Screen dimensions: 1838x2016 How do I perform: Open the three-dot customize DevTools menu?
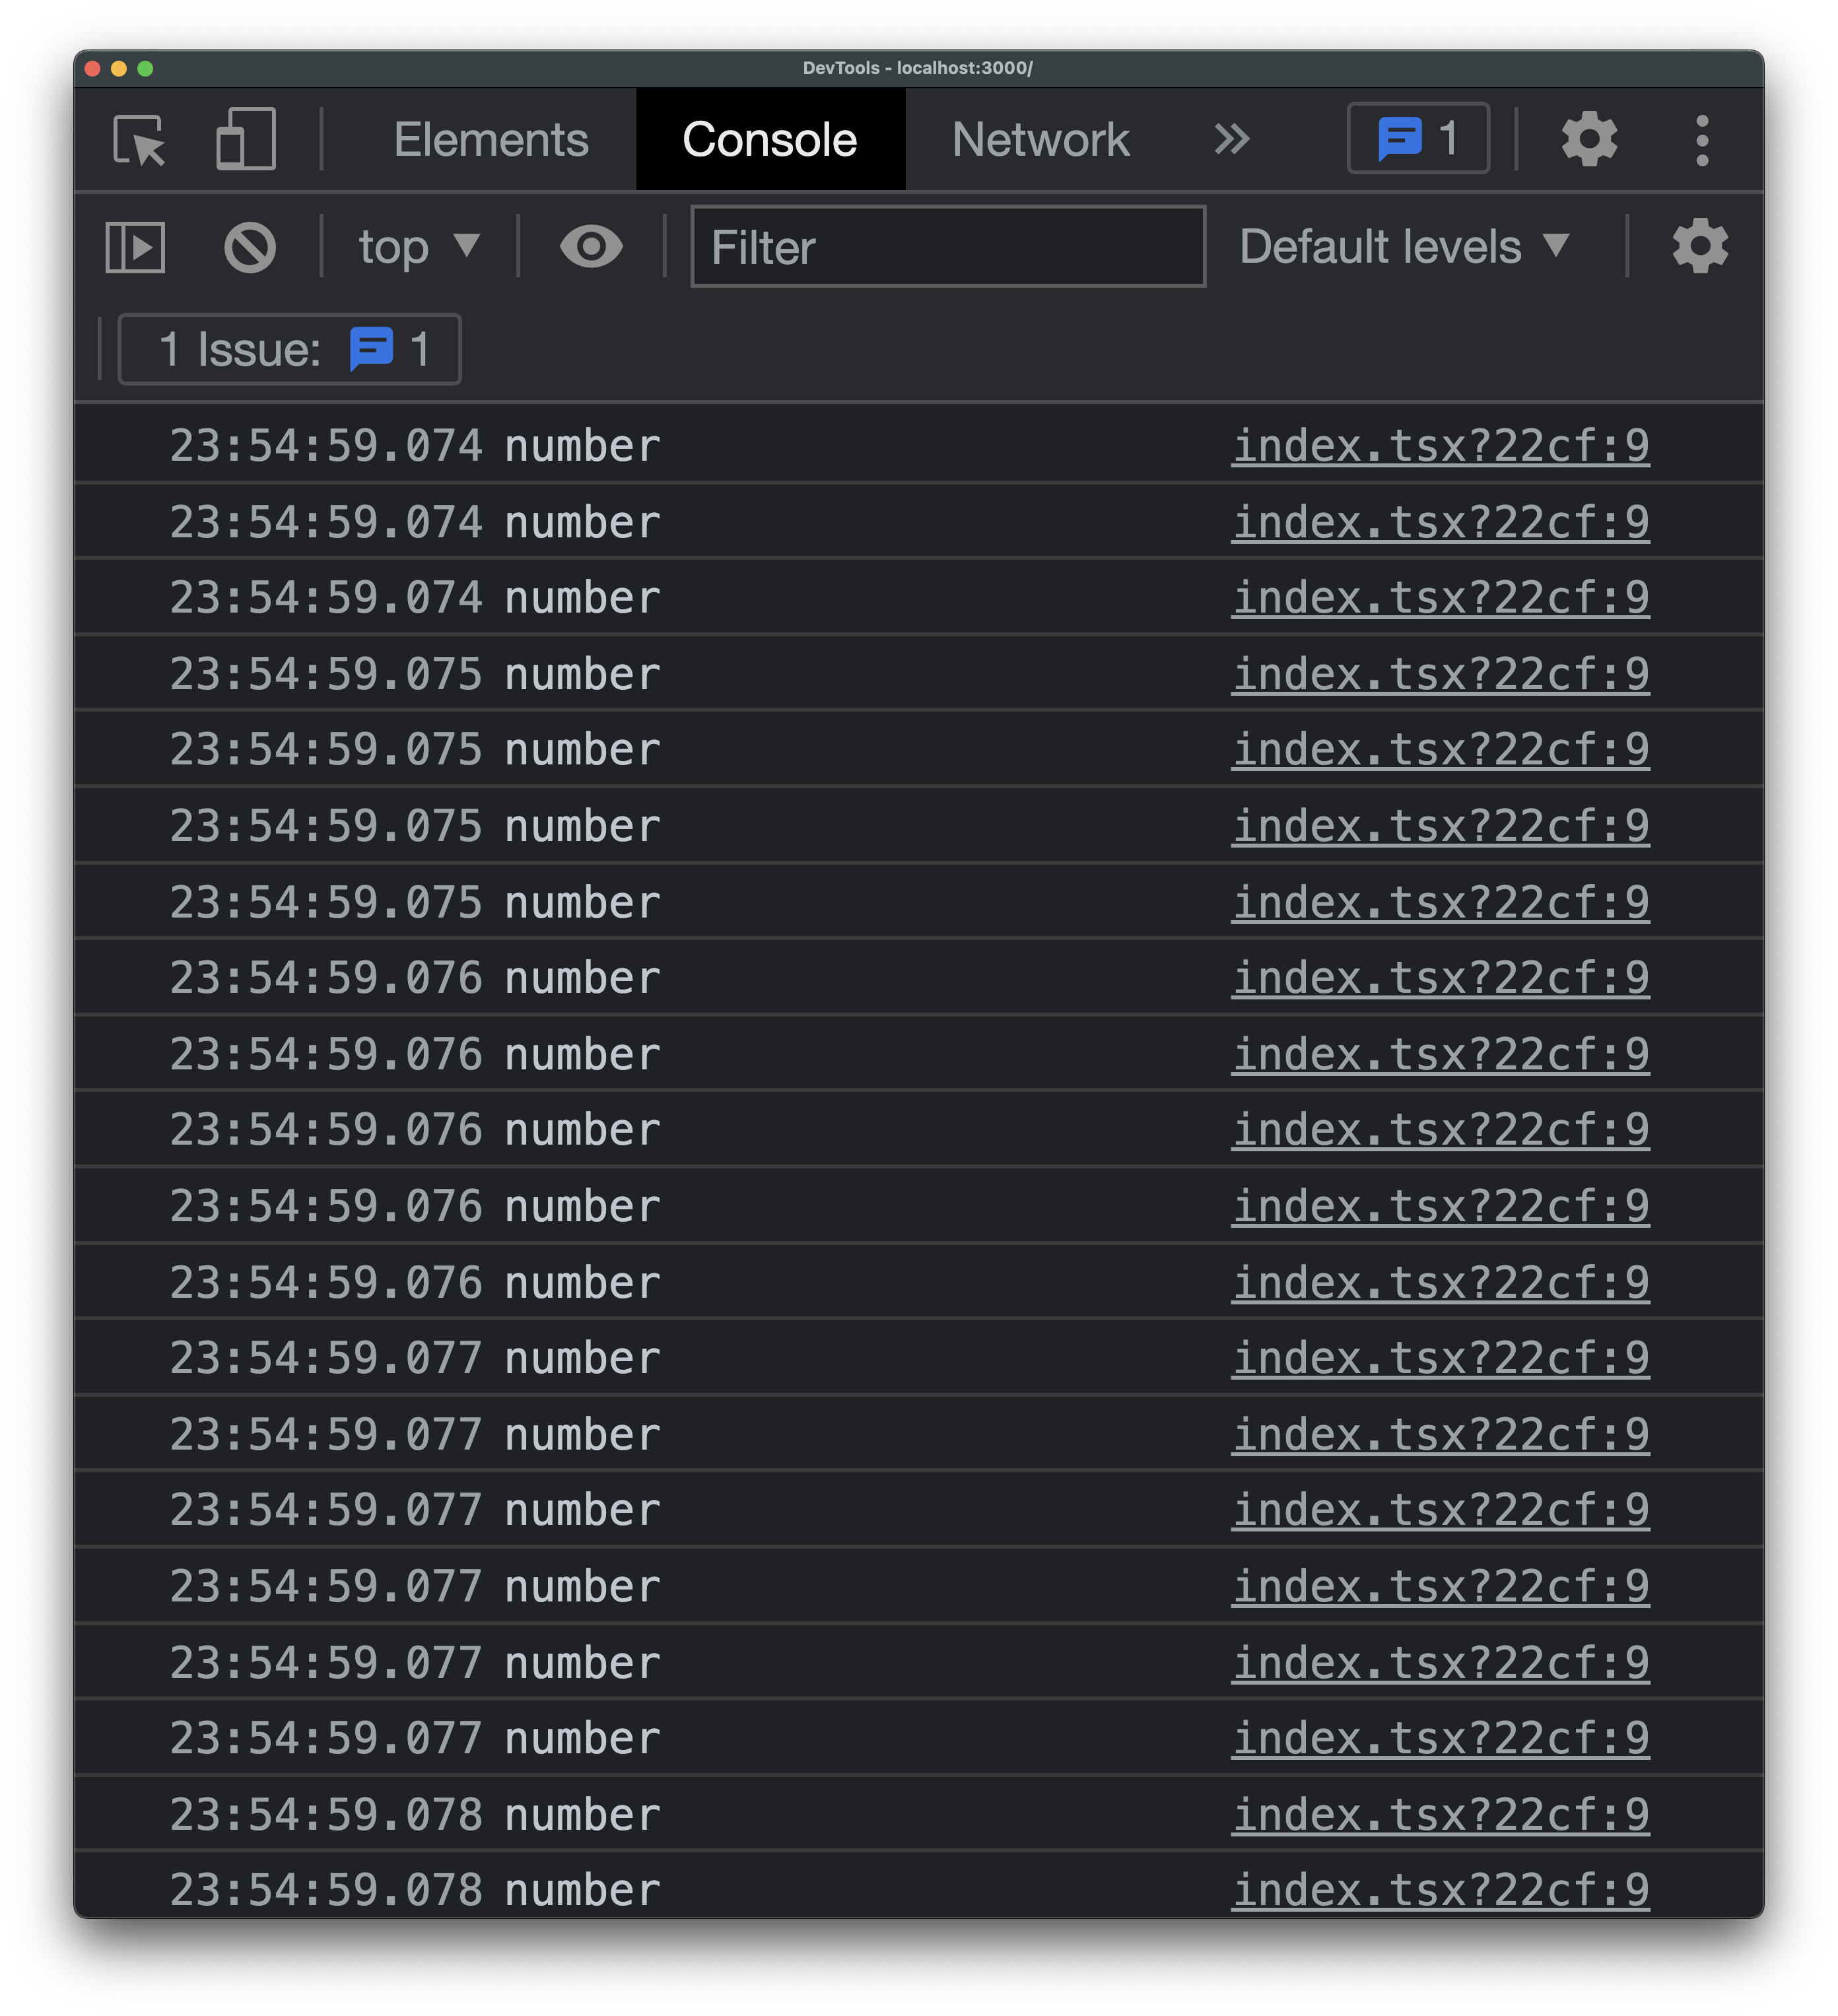pyautogui.click(x=1702, y=140)
